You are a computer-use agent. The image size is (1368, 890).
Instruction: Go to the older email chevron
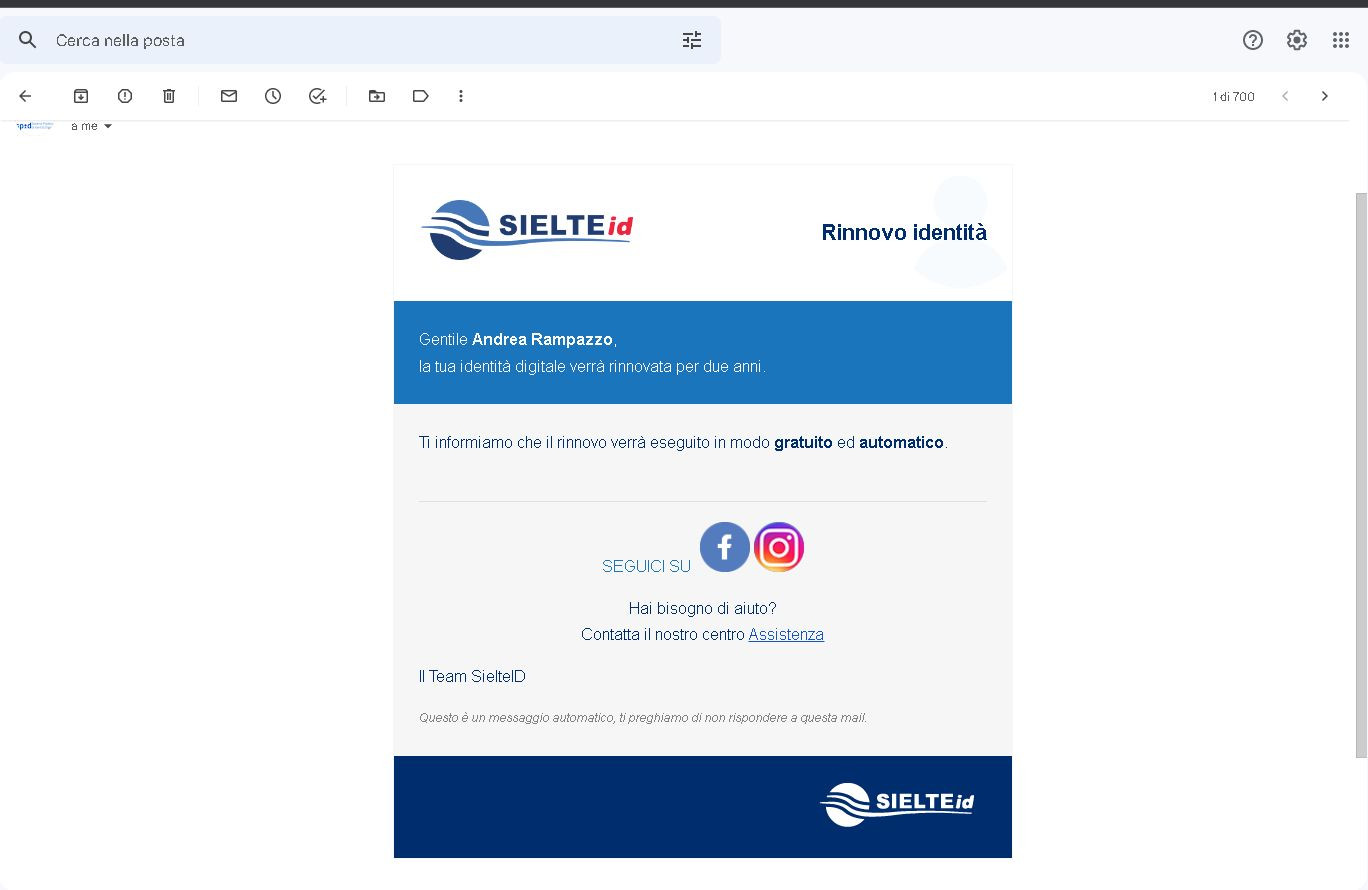pos(1325,96)
